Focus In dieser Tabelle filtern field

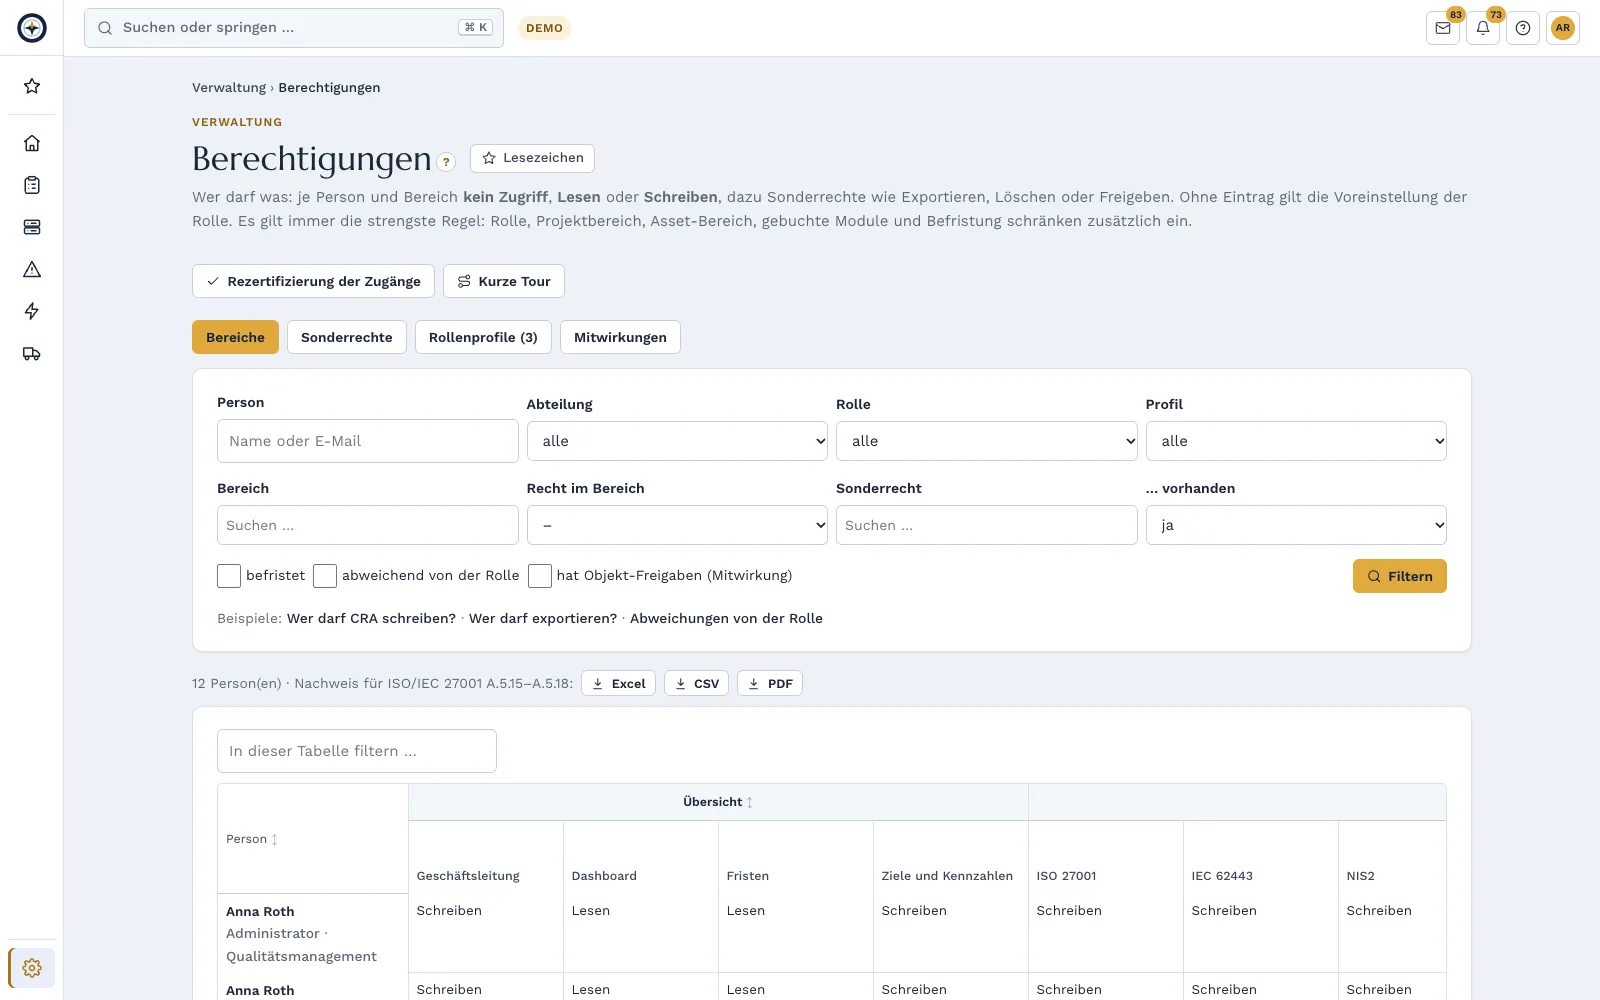click(356, 751)
